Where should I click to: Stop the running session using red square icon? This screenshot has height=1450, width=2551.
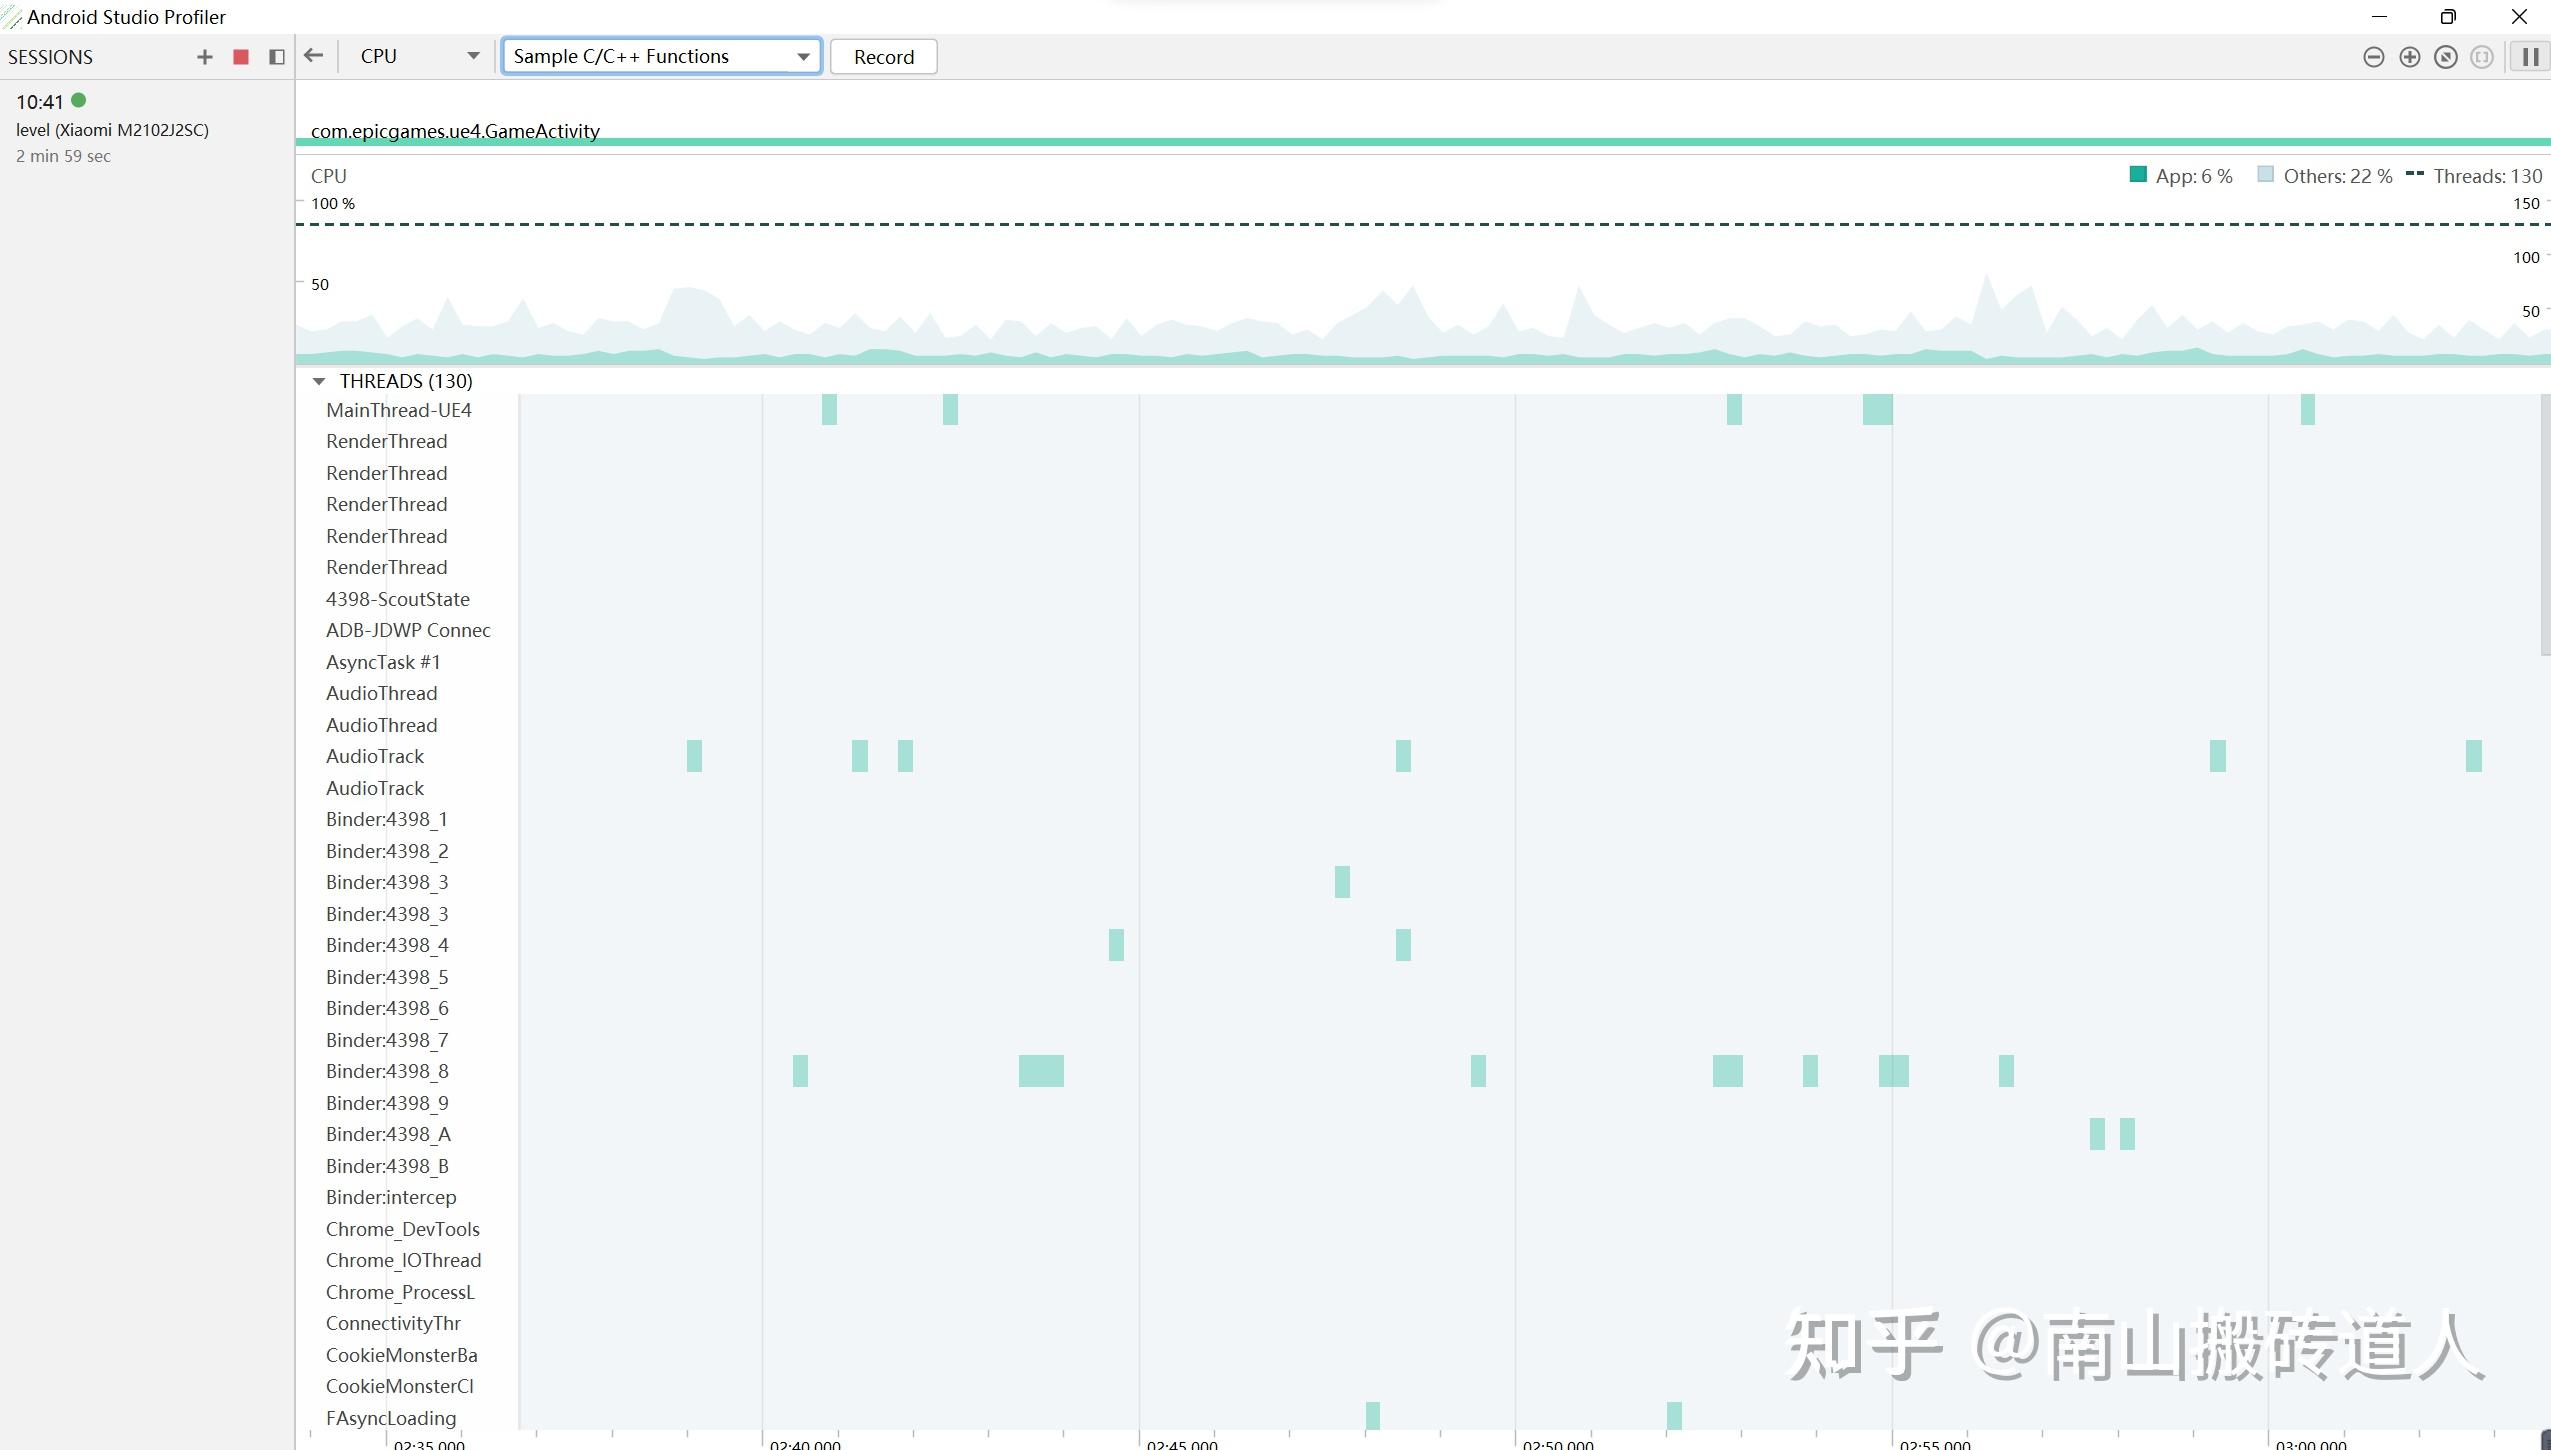[239, 57]
